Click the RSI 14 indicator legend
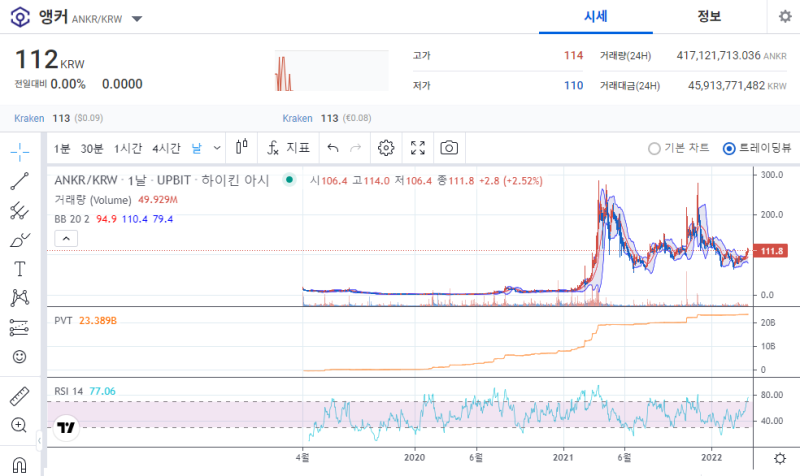 68,391
